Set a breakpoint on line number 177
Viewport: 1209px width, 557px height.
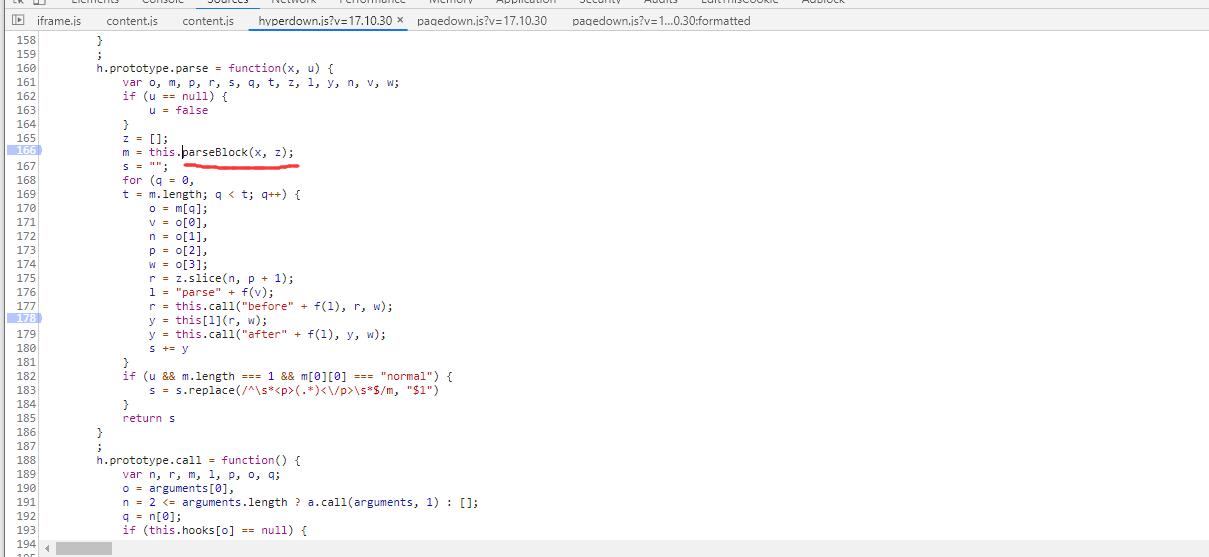(x=25, y=306)
